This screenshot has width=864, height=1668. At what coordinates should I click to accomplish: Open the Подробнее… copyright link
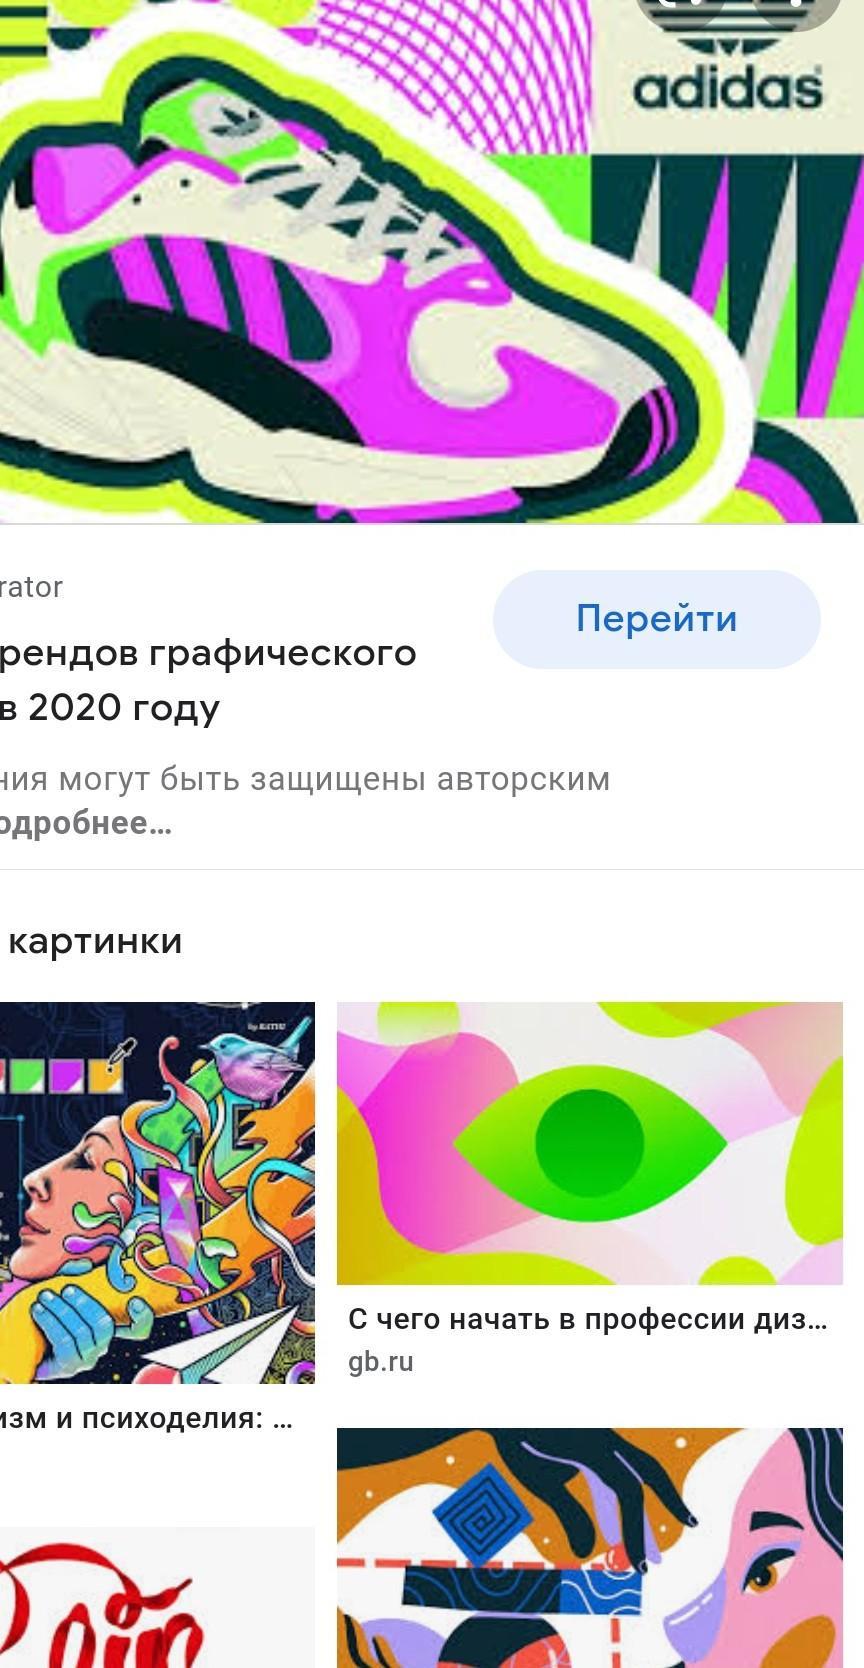86,824
